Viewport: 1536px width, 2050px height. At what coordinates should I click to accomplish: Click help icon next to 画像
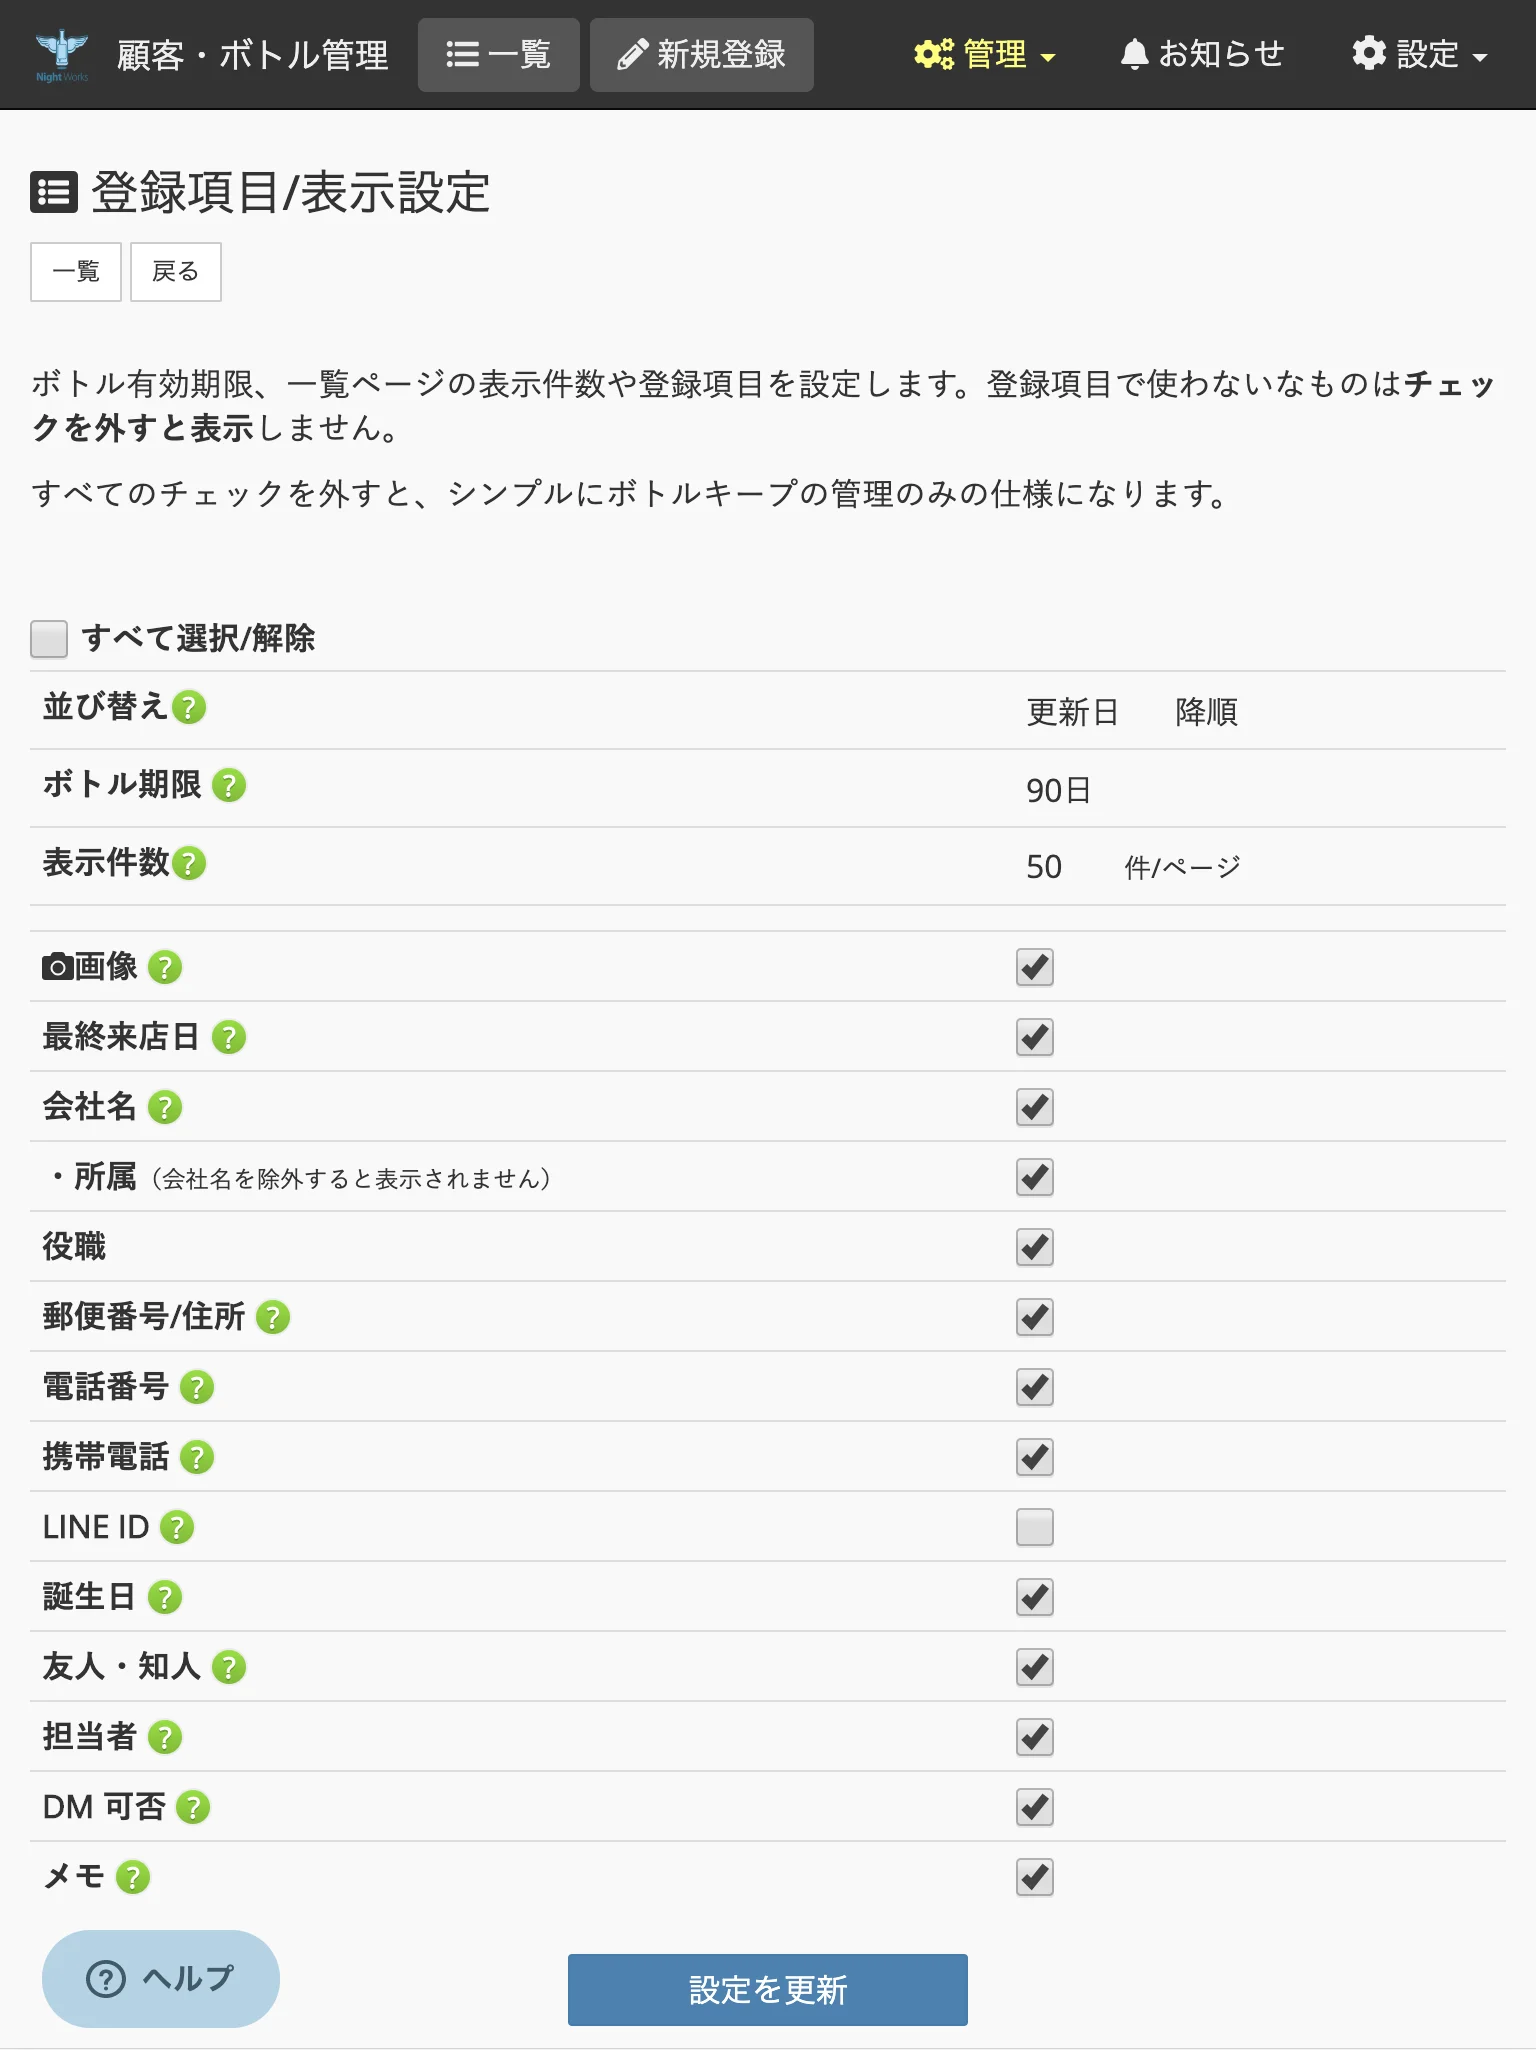[x=165, y=967]
